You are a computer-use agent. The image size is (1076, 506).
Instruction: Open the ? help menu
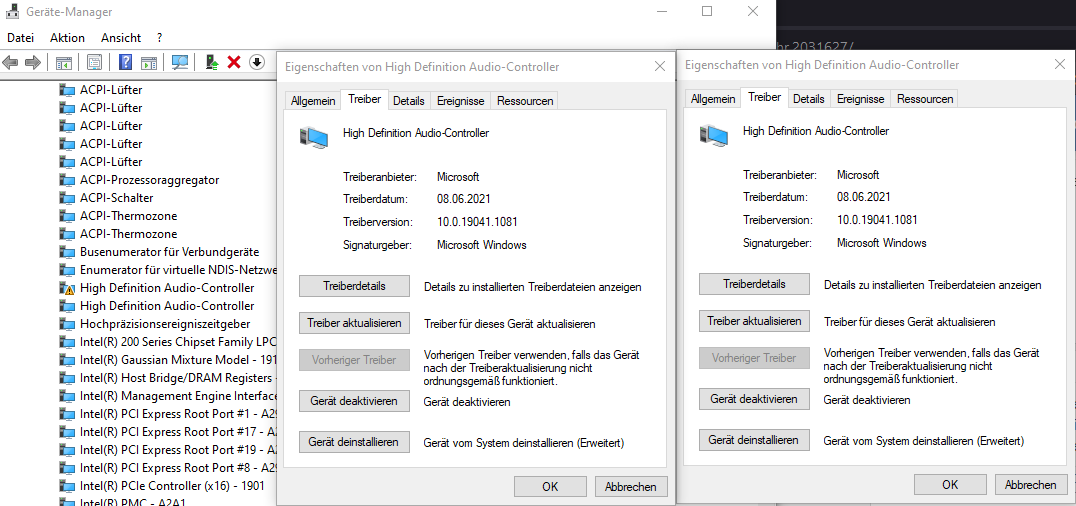coord(159,38)
